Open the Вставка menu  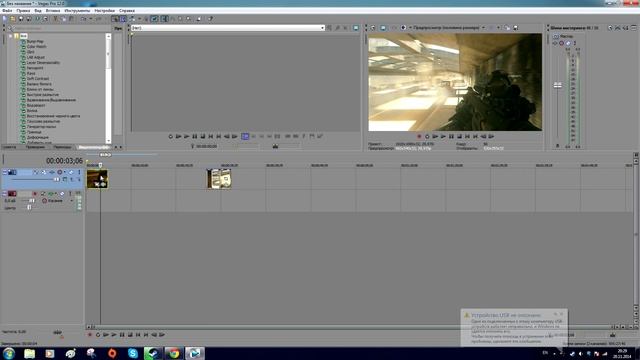click(x=53, y=11)
